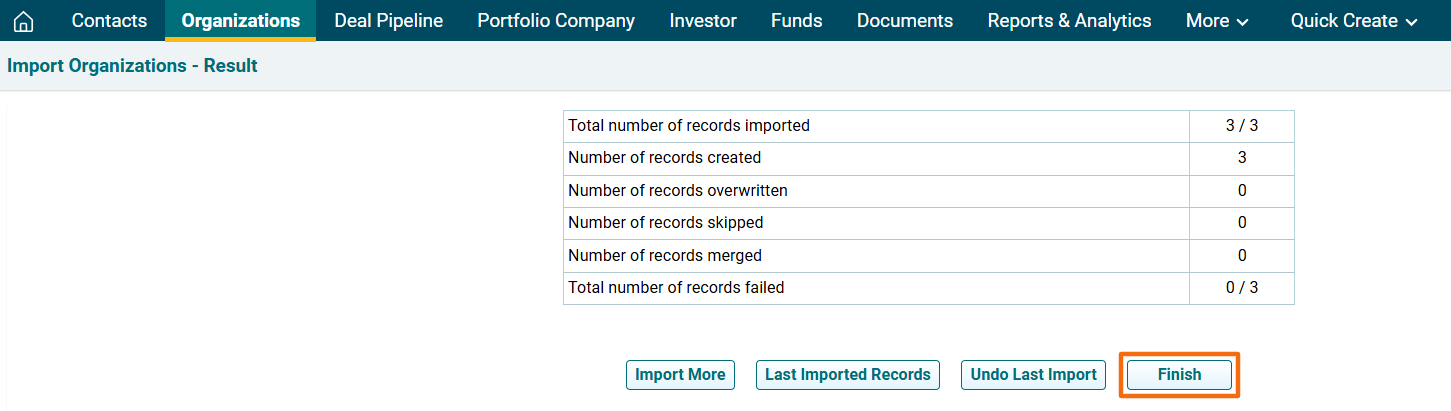Go to the Documents tab
Image resolution: width=1451 pixels, height=411 pixels.
(x=904, y=21)
